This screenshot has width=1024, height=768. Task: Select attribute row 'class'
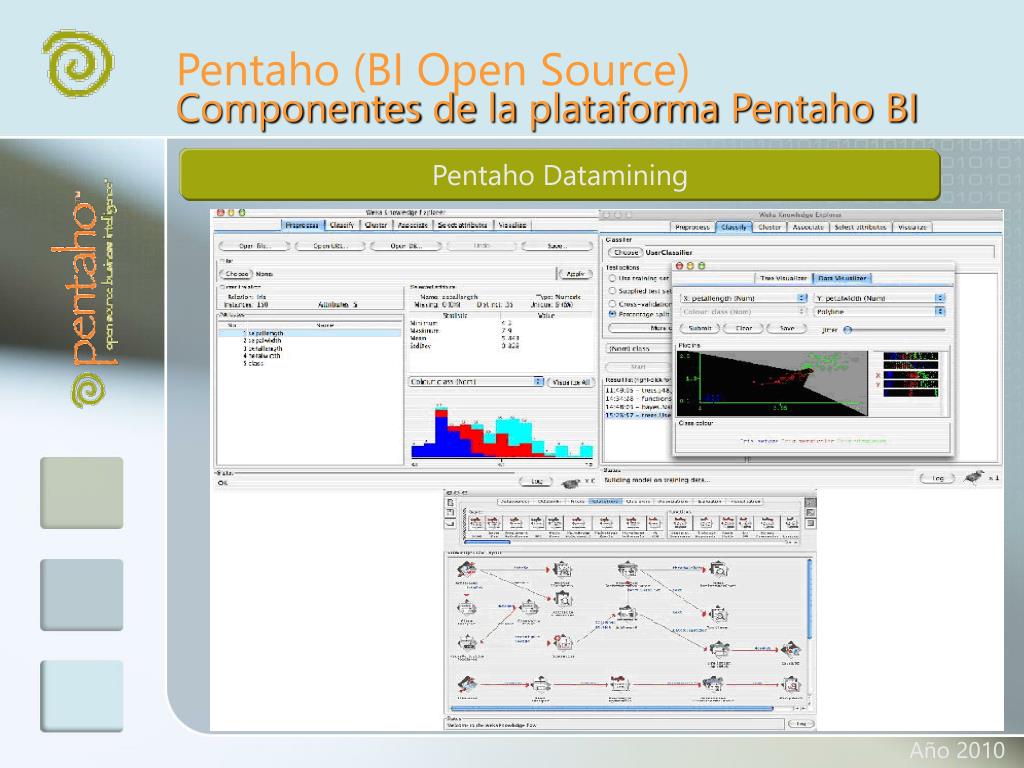[310, 363]
